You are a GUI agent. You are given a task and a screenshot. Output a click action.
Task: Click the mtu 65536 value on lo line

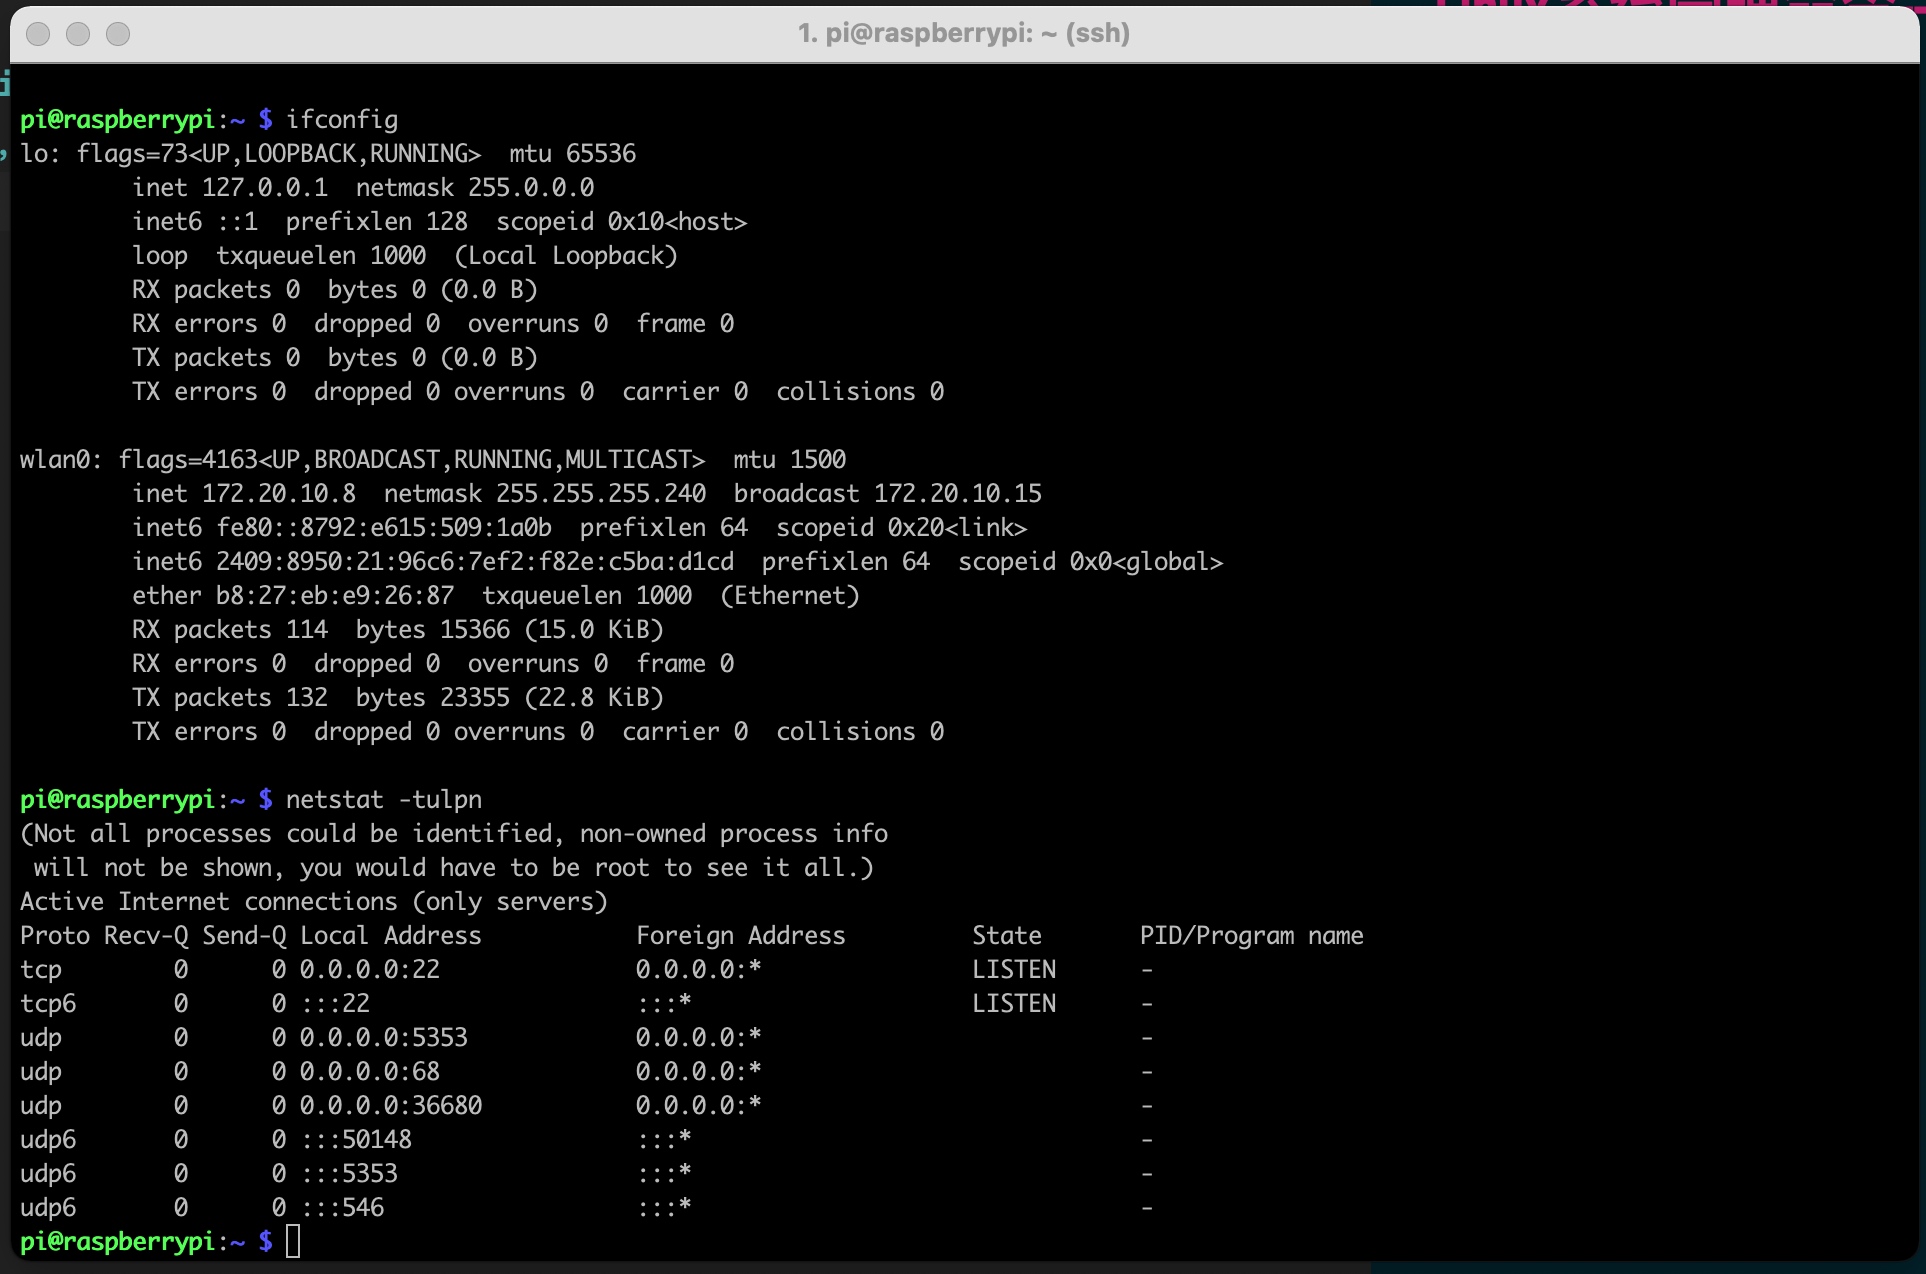coord(600,154)
